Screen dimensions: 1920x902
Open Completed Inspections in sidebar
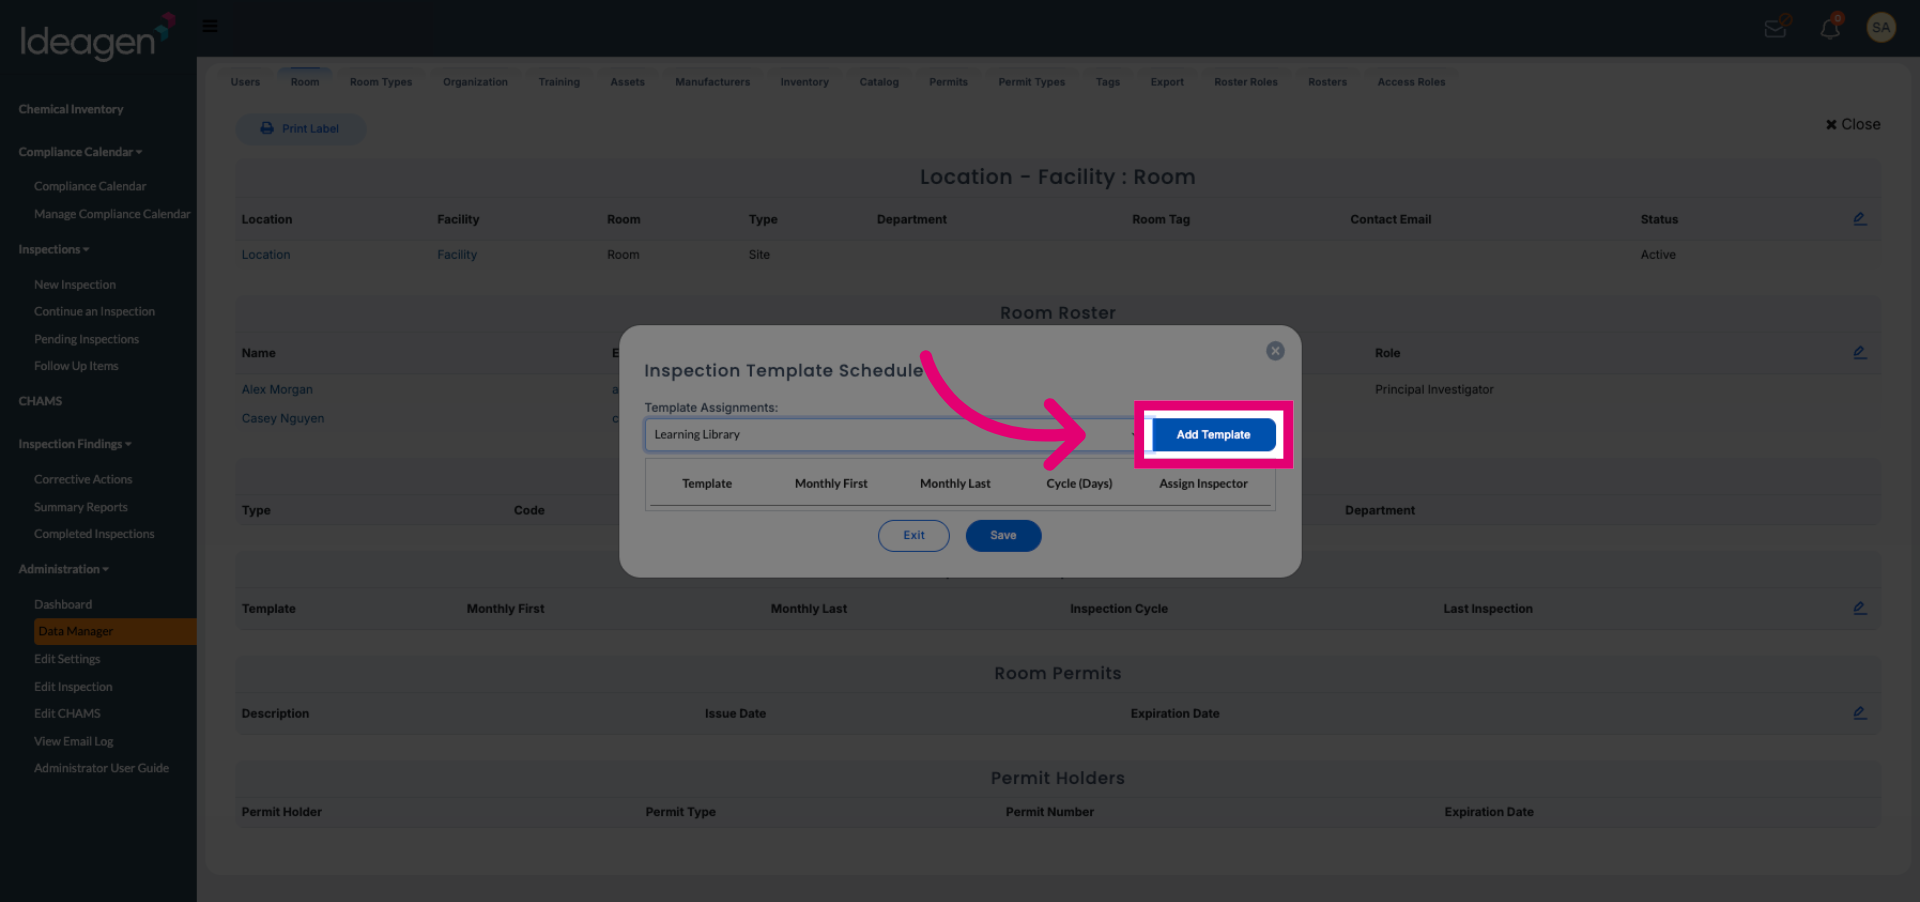(94, 534)
